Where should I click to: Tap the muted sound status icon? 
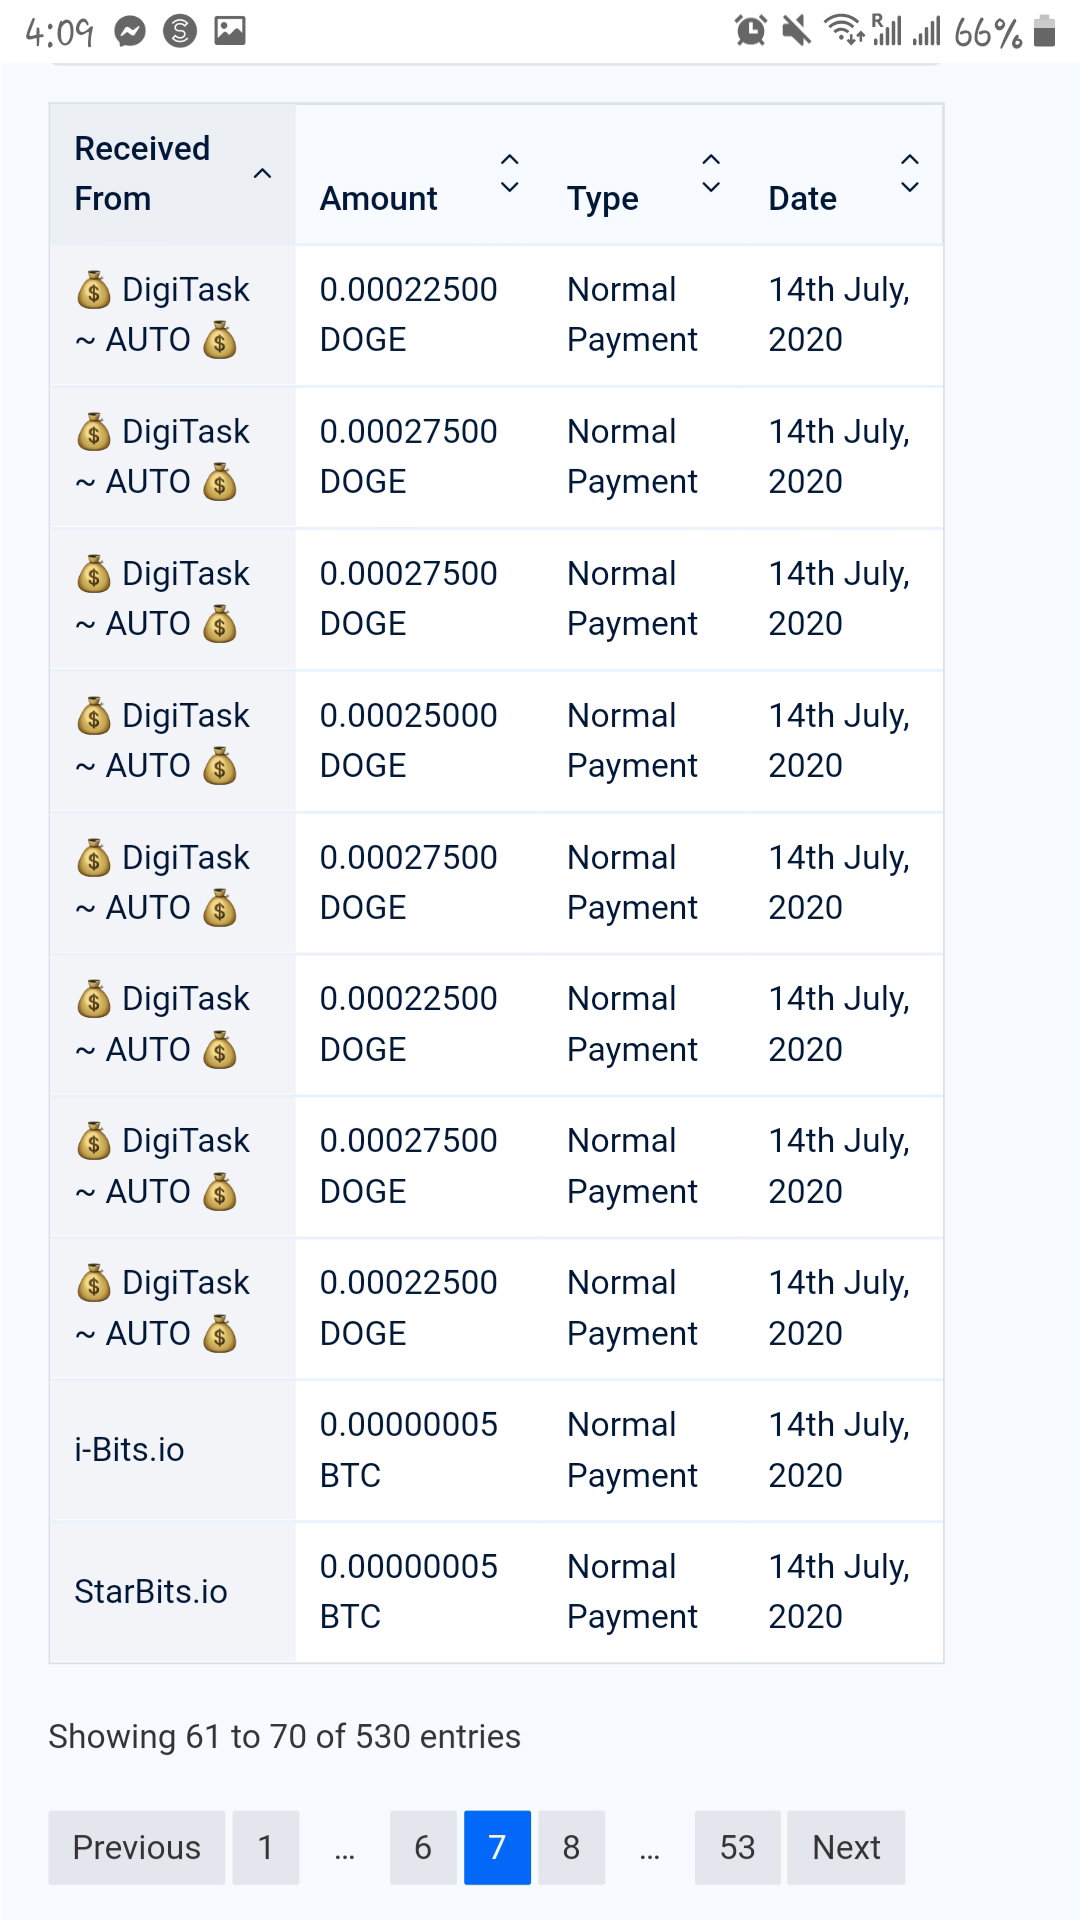796,31
